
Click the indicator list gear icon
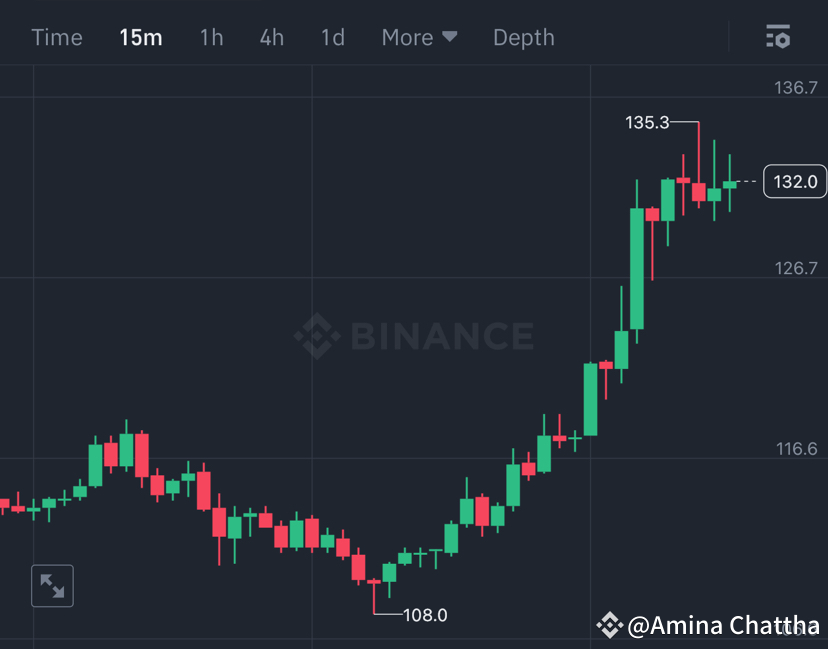(777, 36)
